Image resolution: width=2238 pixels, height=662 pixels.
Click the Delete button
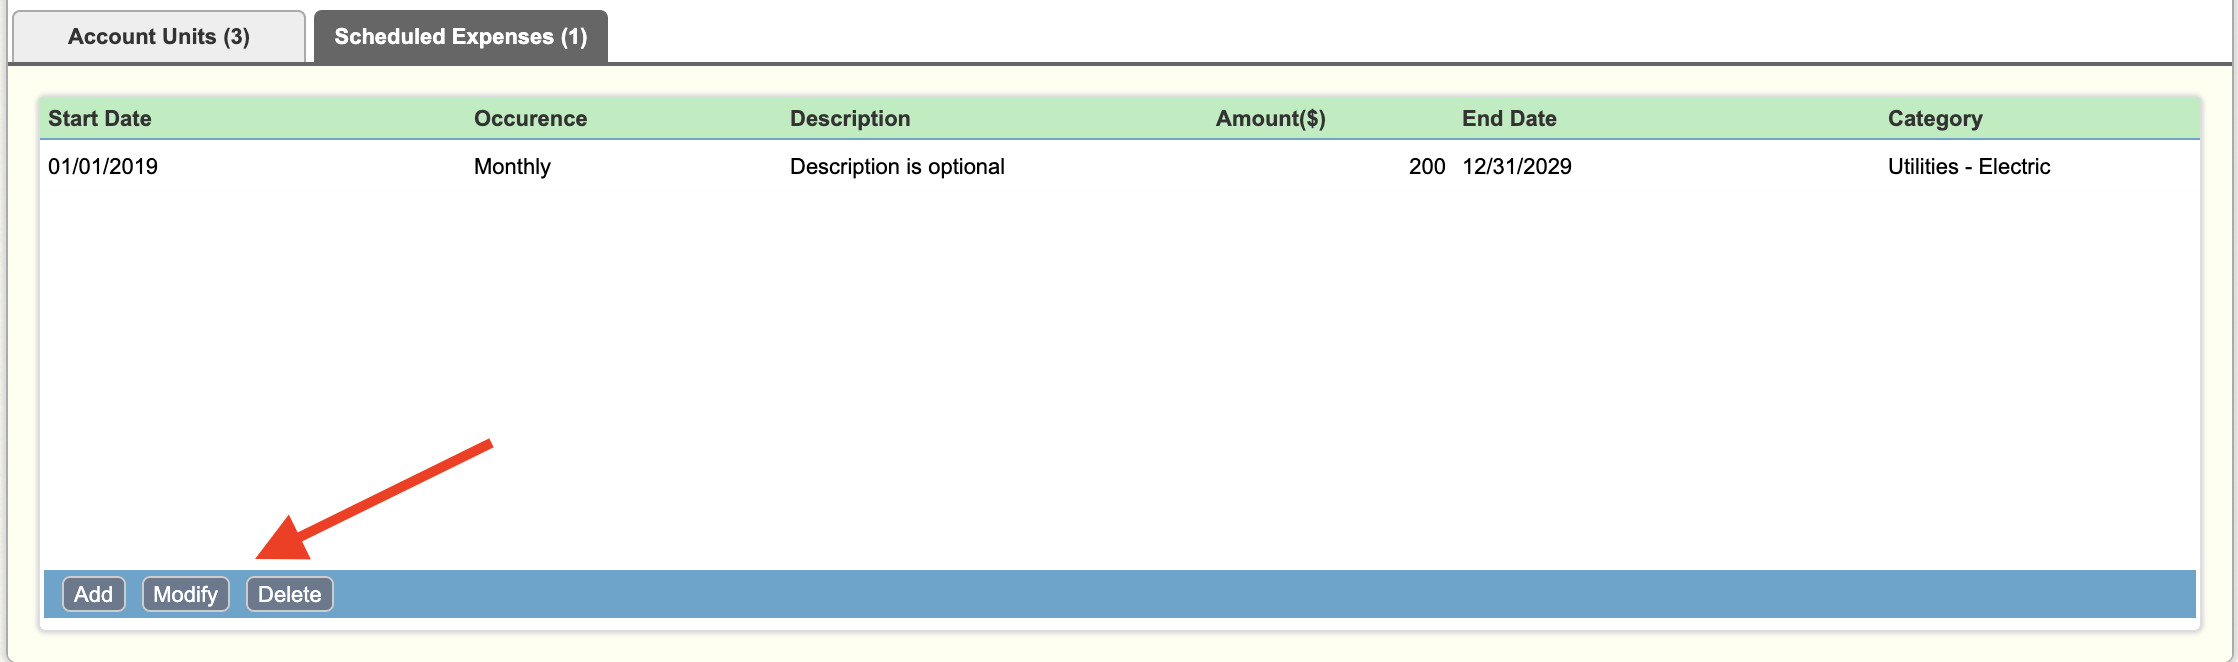pyautogui.click(x=290, y=594)
